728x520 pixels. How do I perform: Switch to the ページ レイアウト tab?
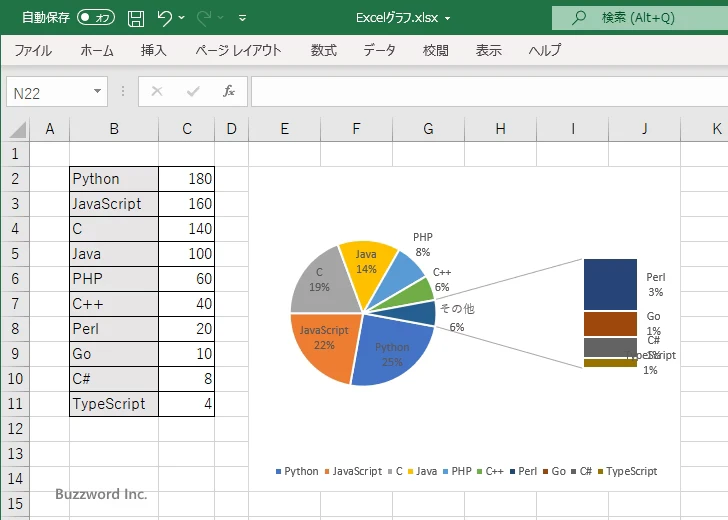click(x=238, y=50)
